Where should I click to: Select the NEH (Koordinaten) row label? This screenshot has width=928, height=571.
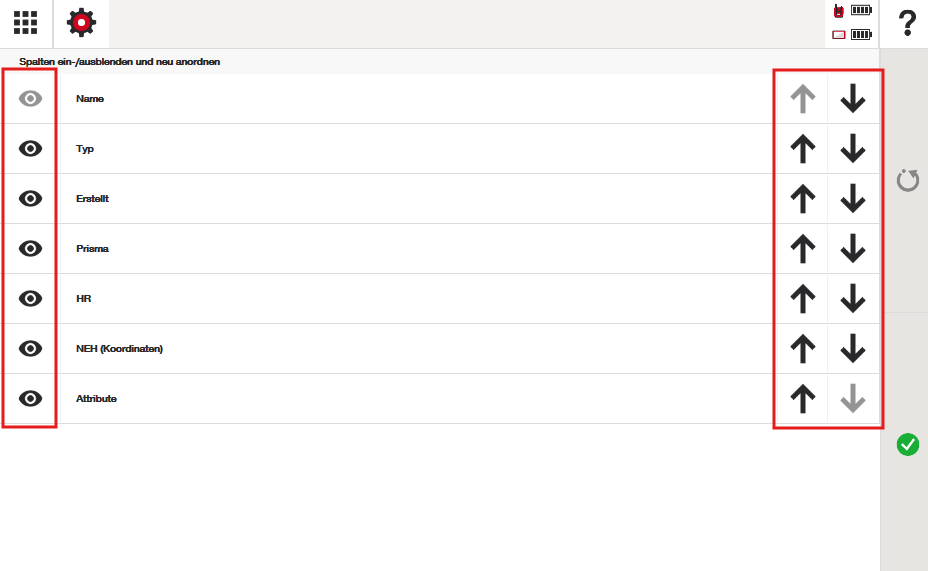119,349
